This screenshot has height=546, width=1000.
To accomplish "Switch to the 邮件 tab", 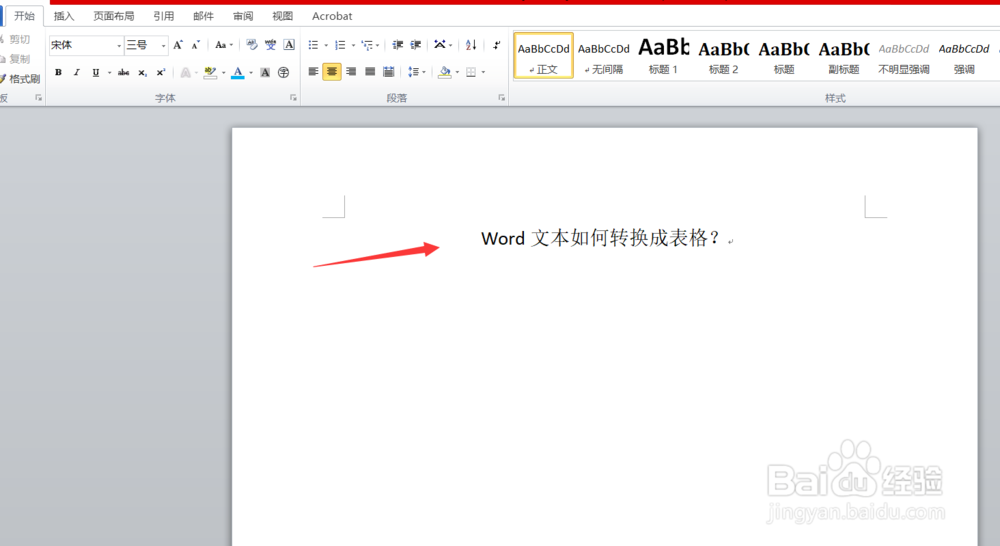I will click(203, 16).
